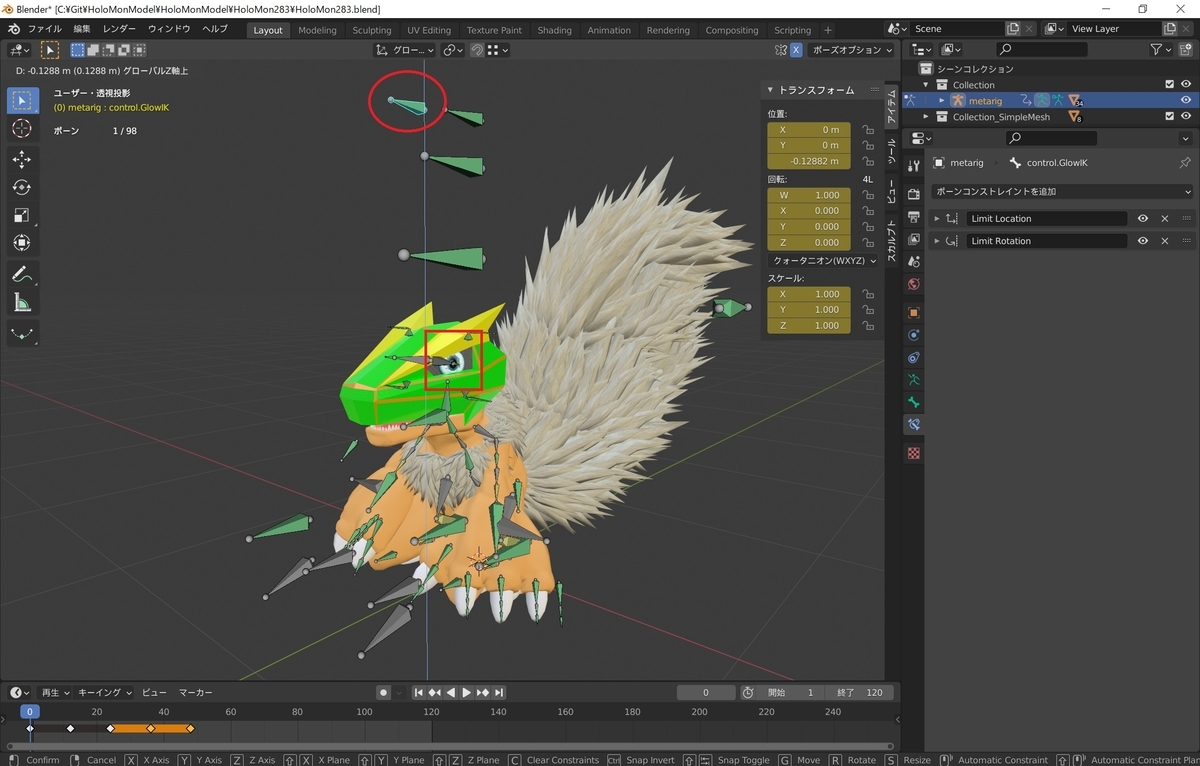Open pivot point dropdown

tap(454, 50)
